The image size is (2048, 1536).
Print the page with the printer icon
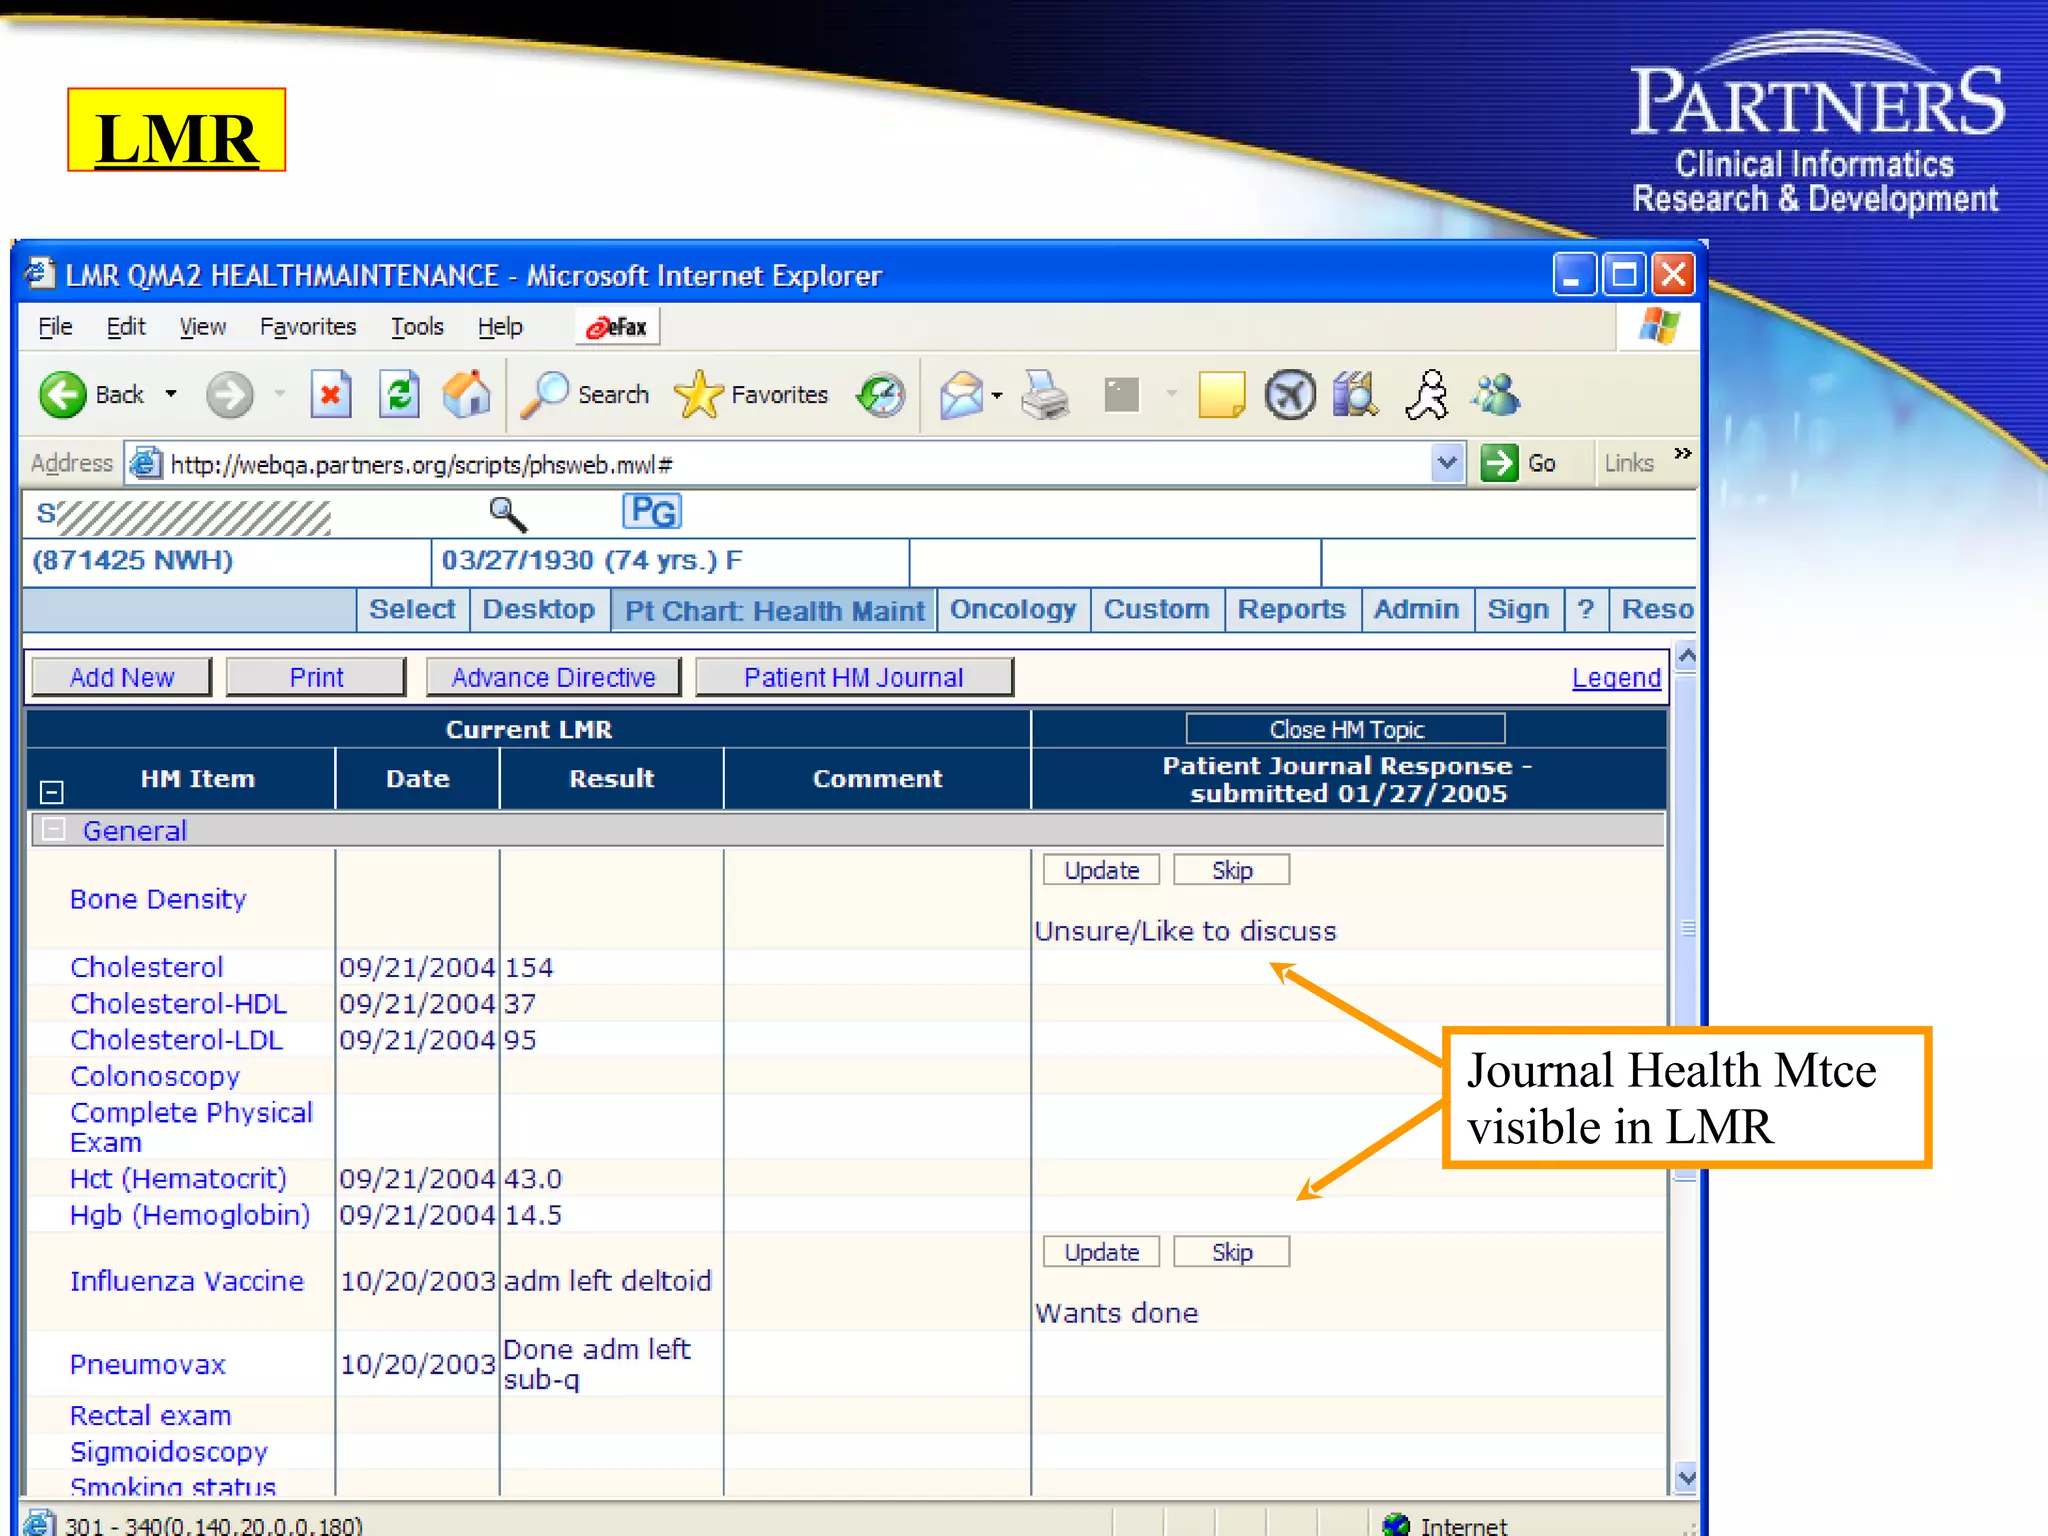(1045, 395)
